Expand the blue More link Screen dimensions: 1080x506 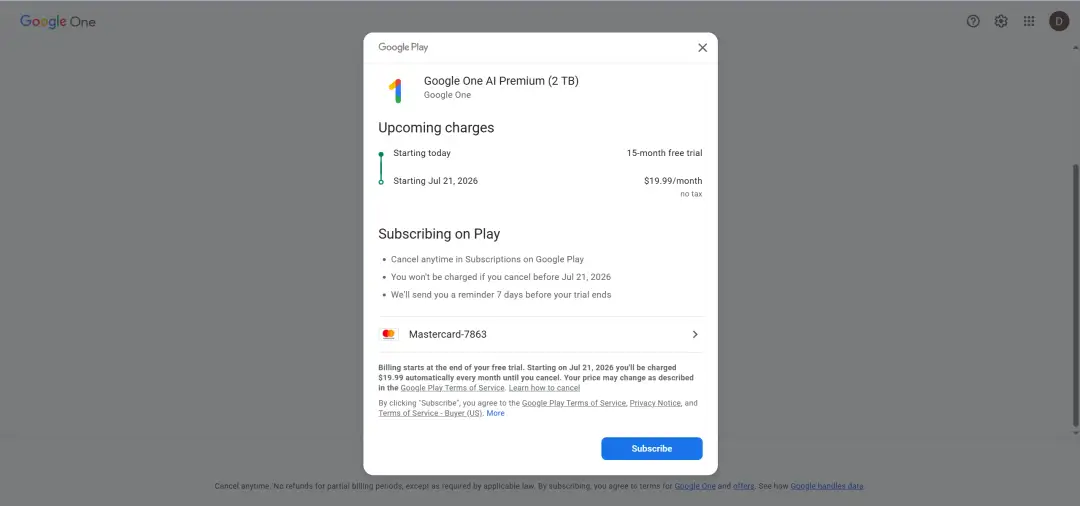point(495,413)
